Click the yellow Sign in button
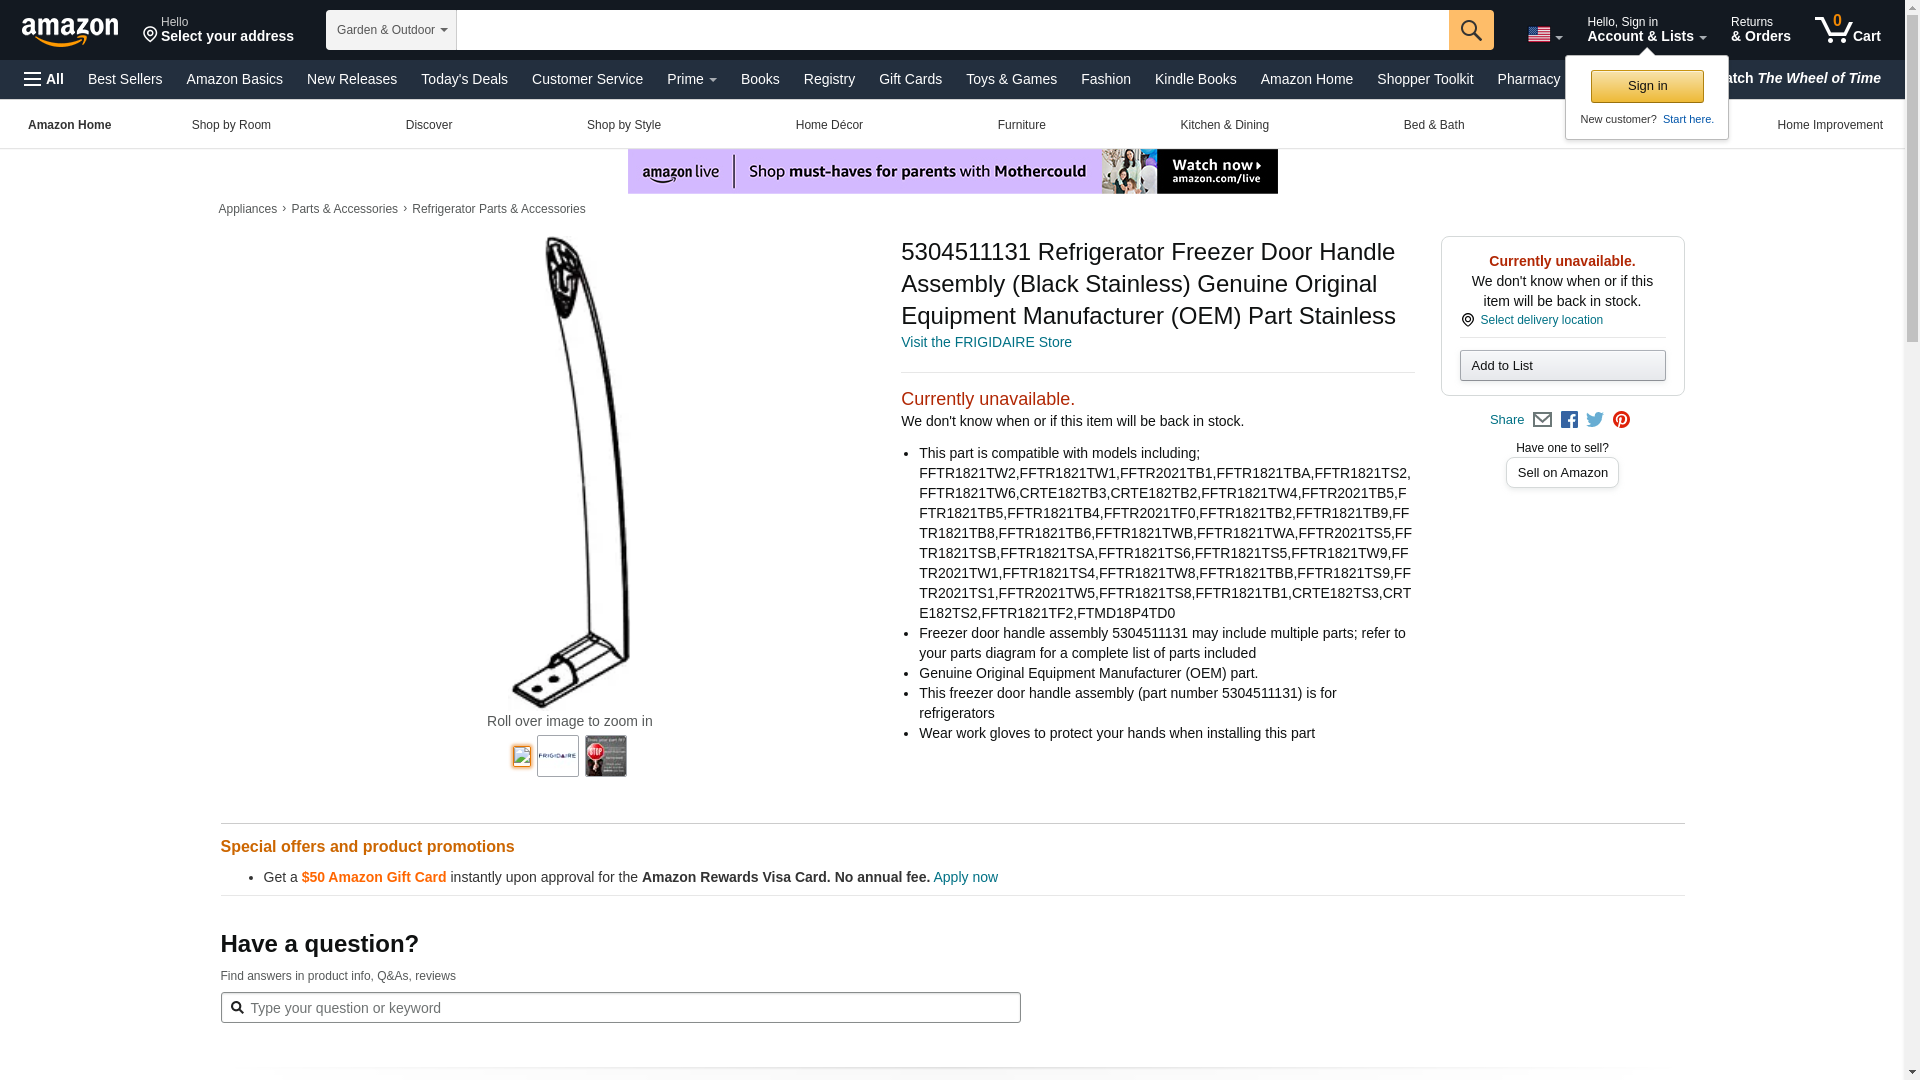This screenshot has width=1920, height=1080. coord(1647,86)
